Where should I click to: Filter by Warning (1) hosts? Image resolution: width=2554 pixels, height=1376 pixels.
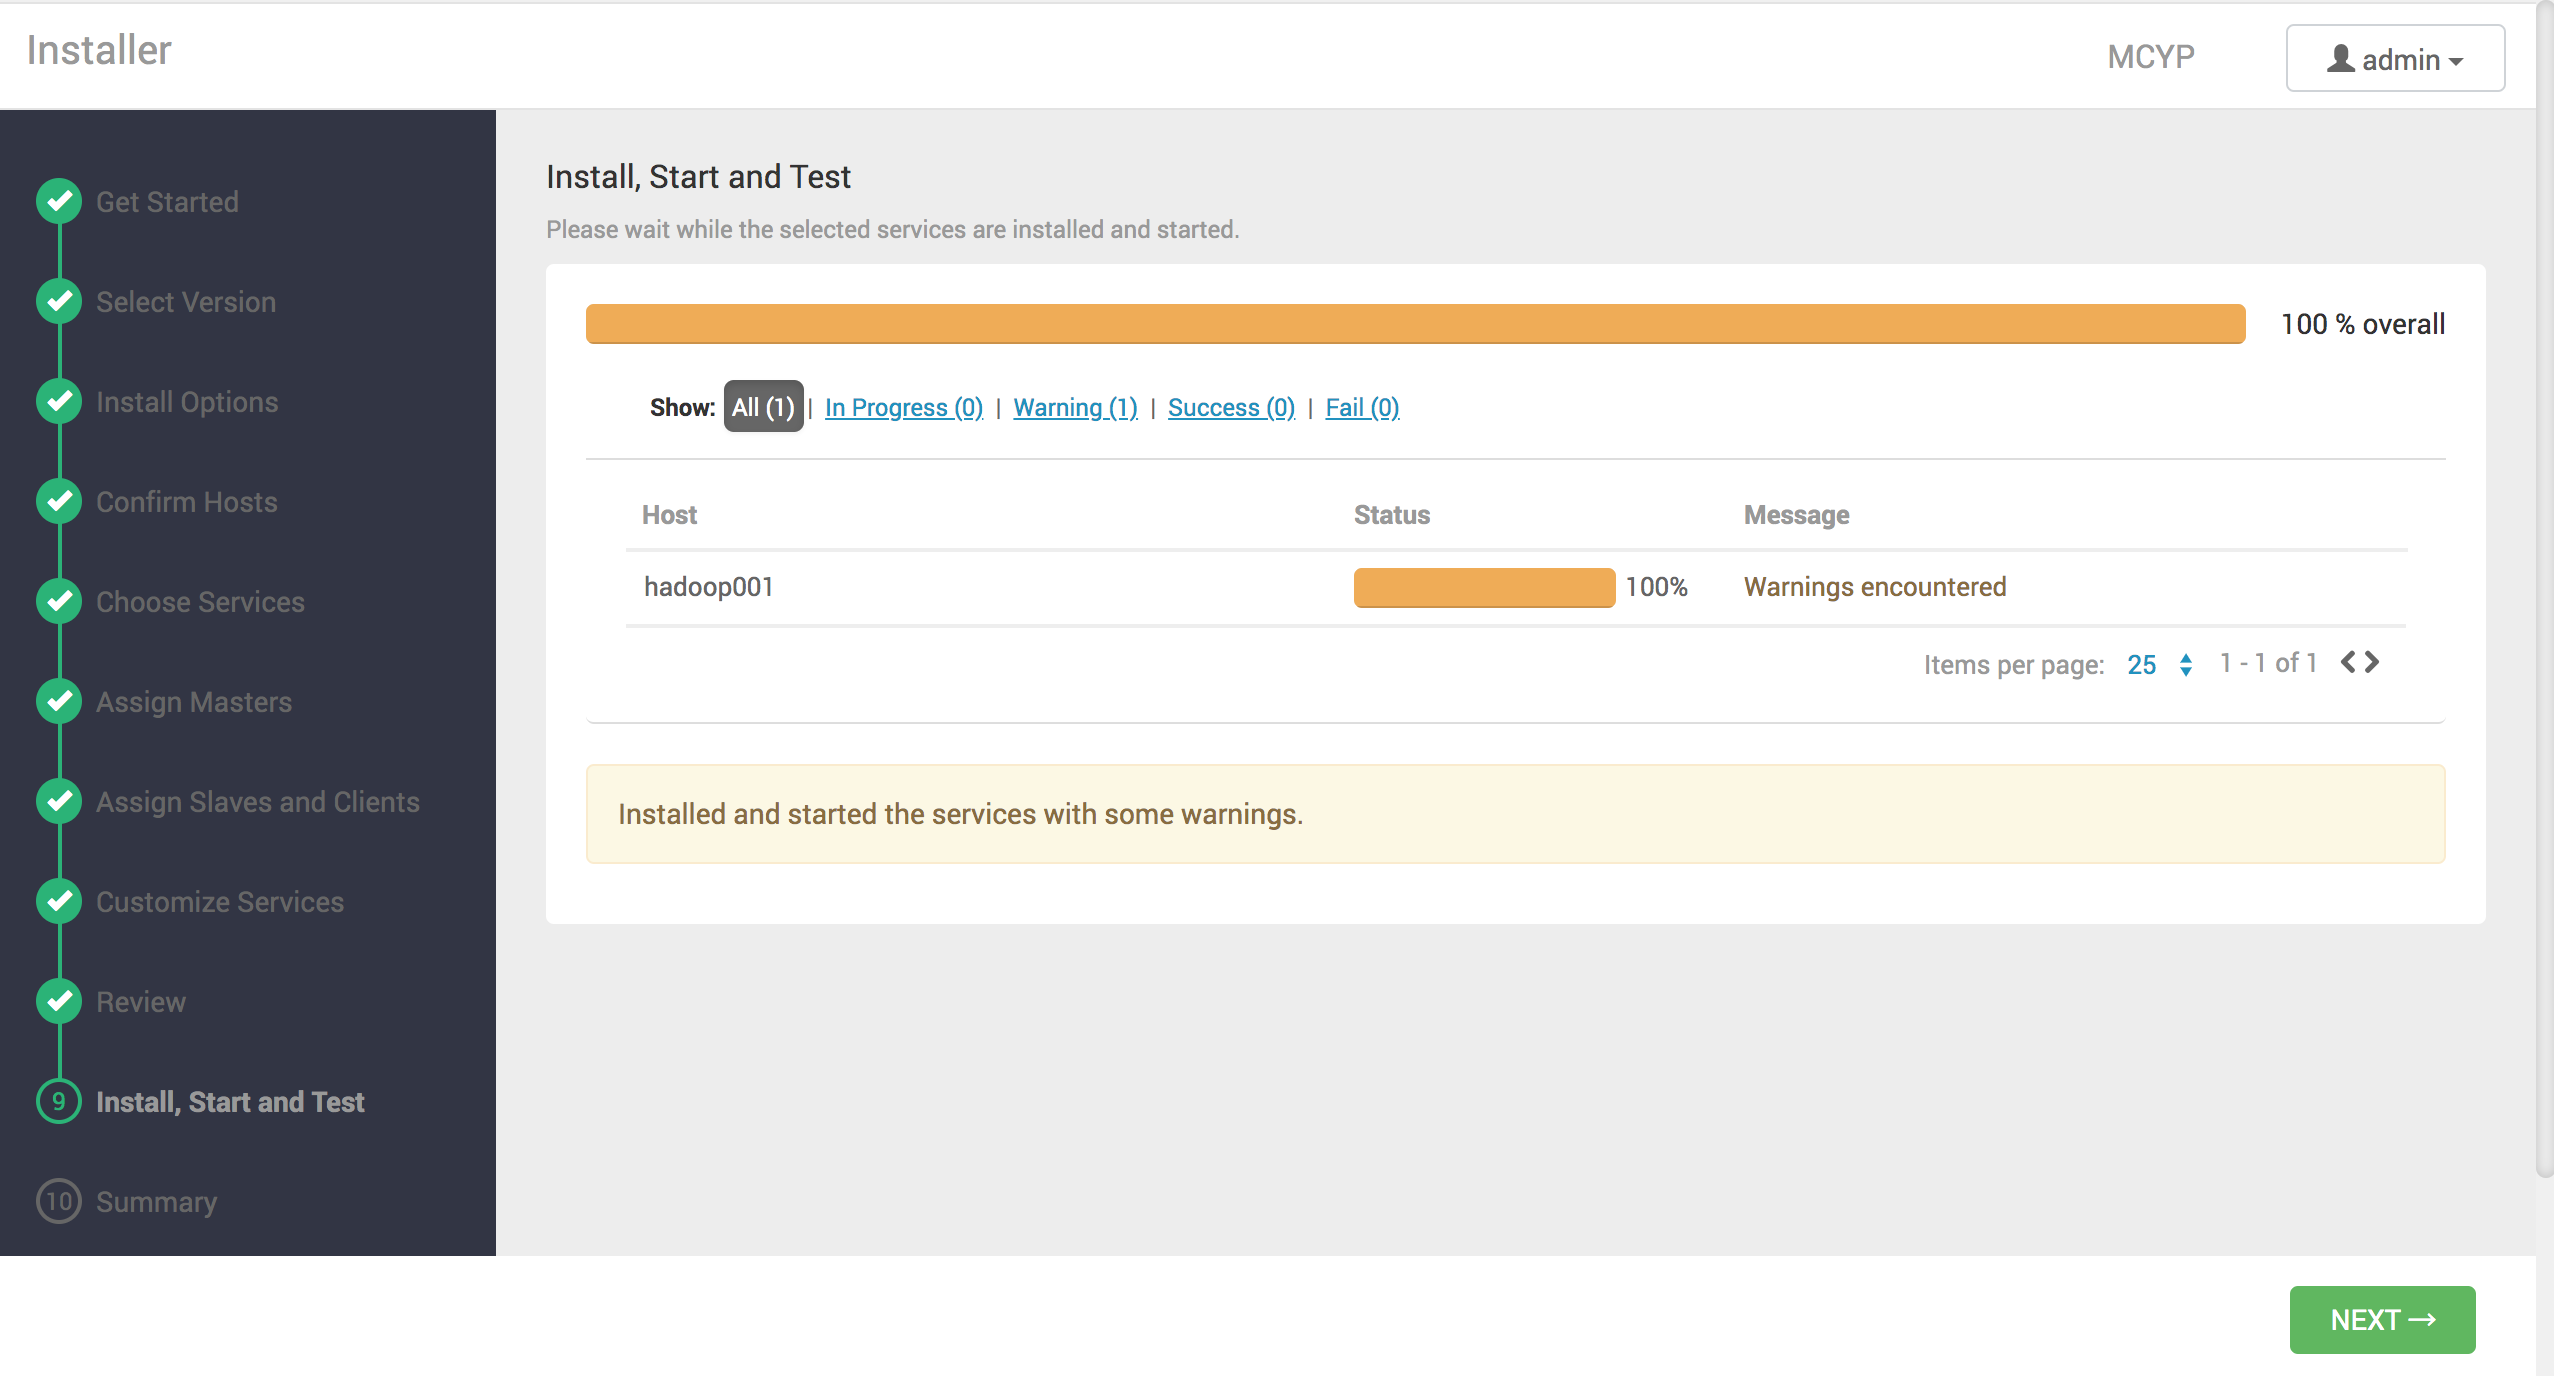click(1075, 407)
